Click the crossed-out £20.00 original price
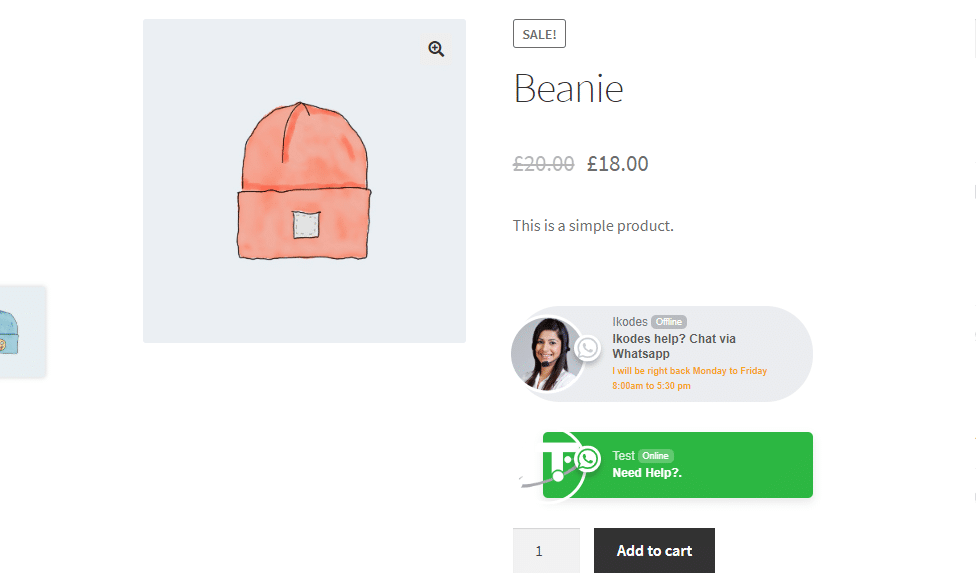Viewport: 976px width, 588px height. coord(543,164)
